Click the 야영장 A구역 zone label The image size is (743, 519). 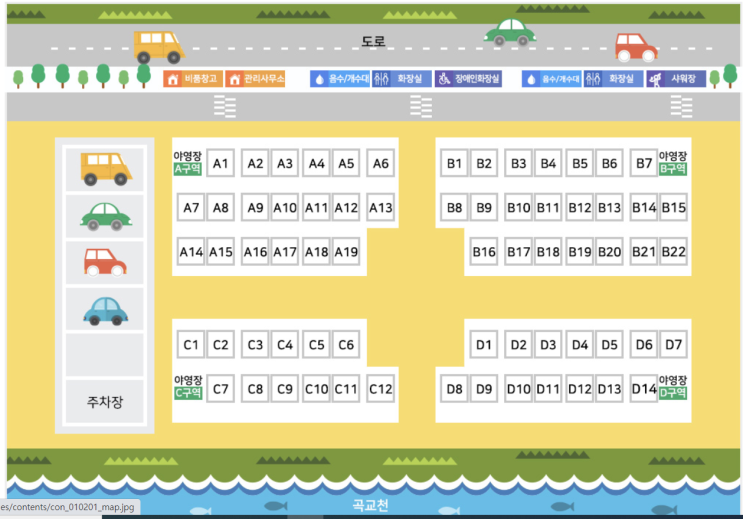tap(188, 163)
